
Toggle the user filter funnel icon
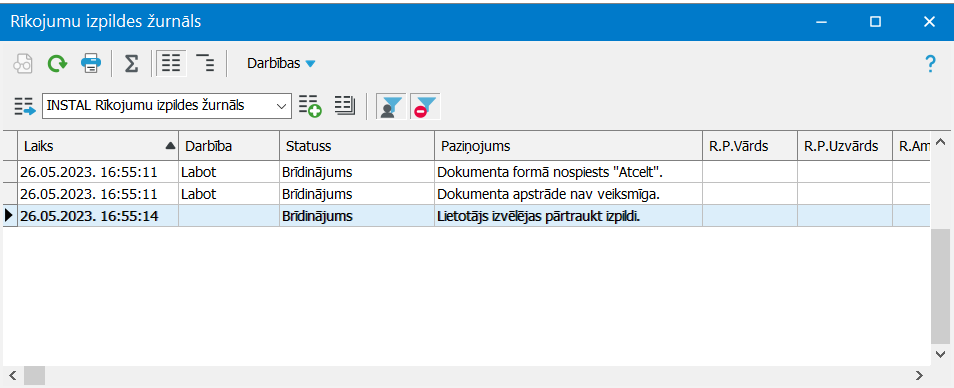click(391, 106)
